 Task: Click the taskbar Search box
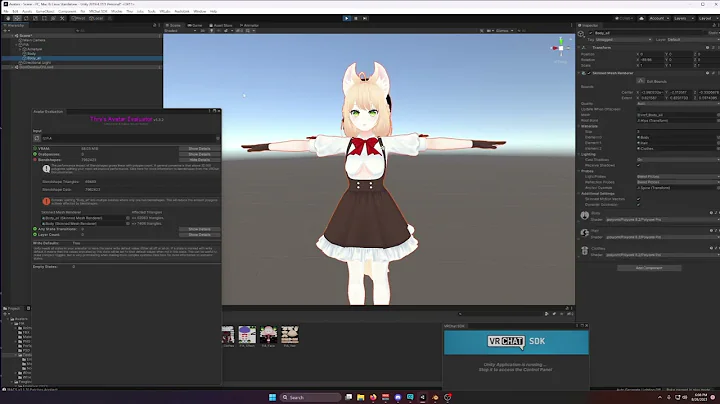tap(311, 397)
